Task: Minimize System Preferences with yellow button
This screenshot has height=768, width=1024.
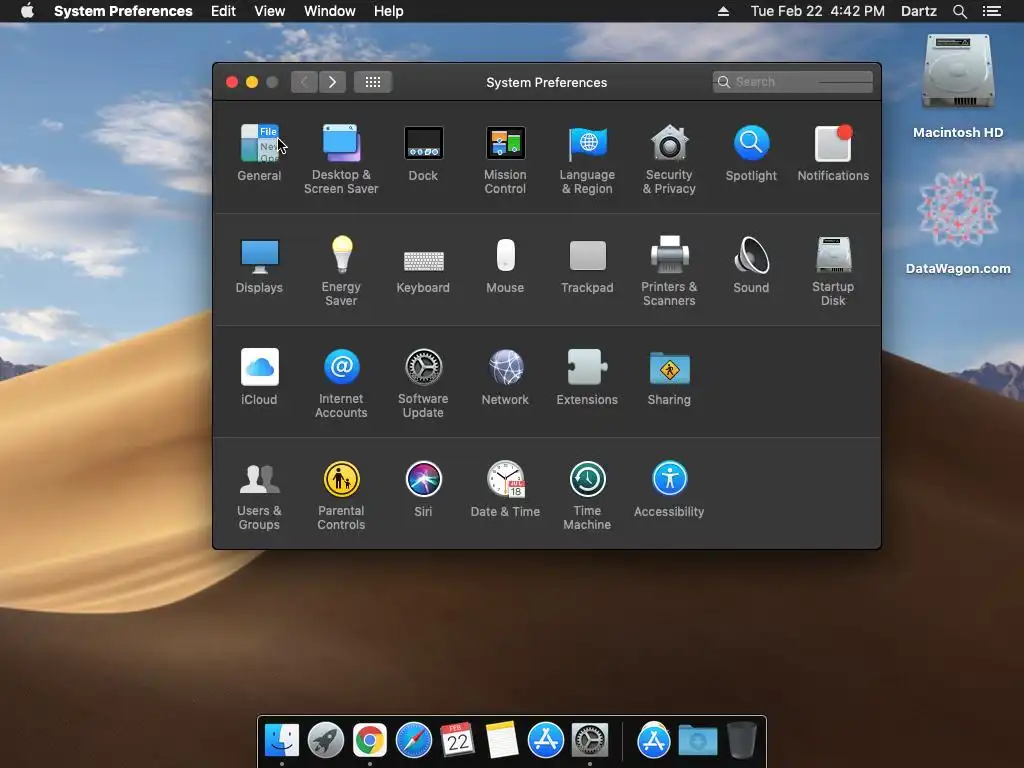Action: (252, 82)
